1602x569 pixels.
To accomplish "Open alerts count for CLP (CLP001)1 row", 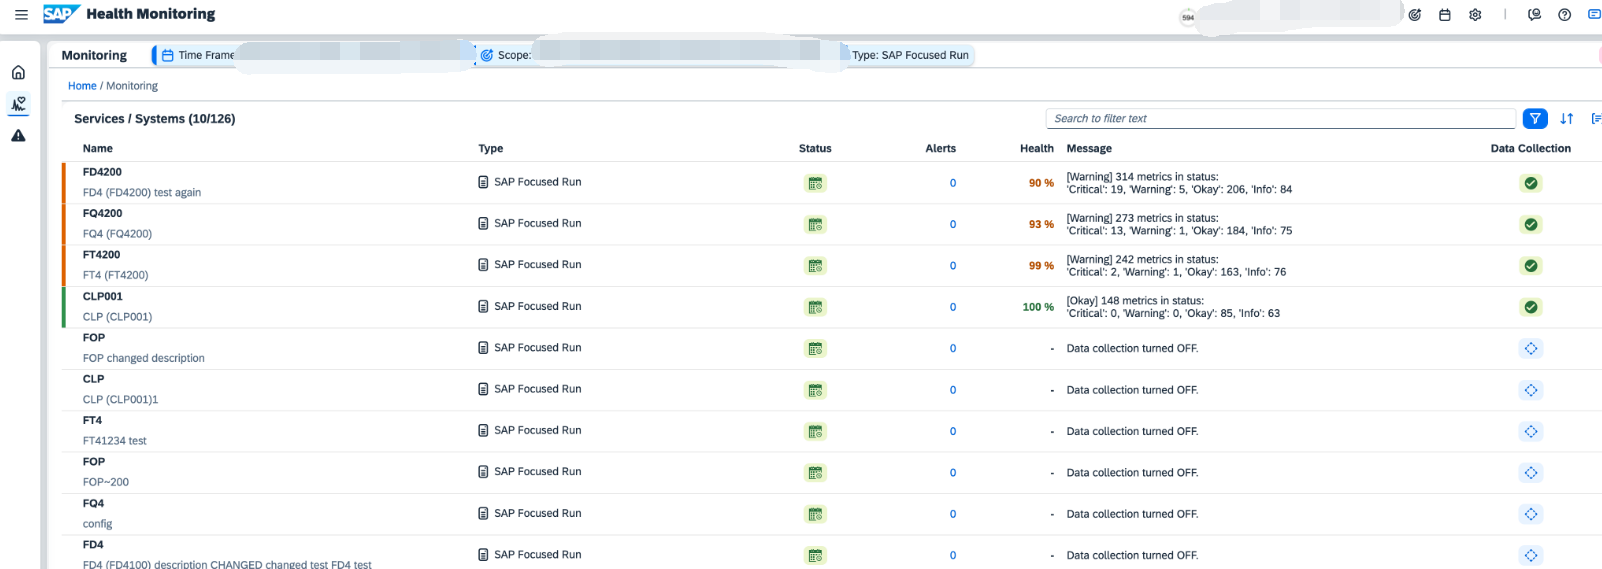I will tap(953, 390).
